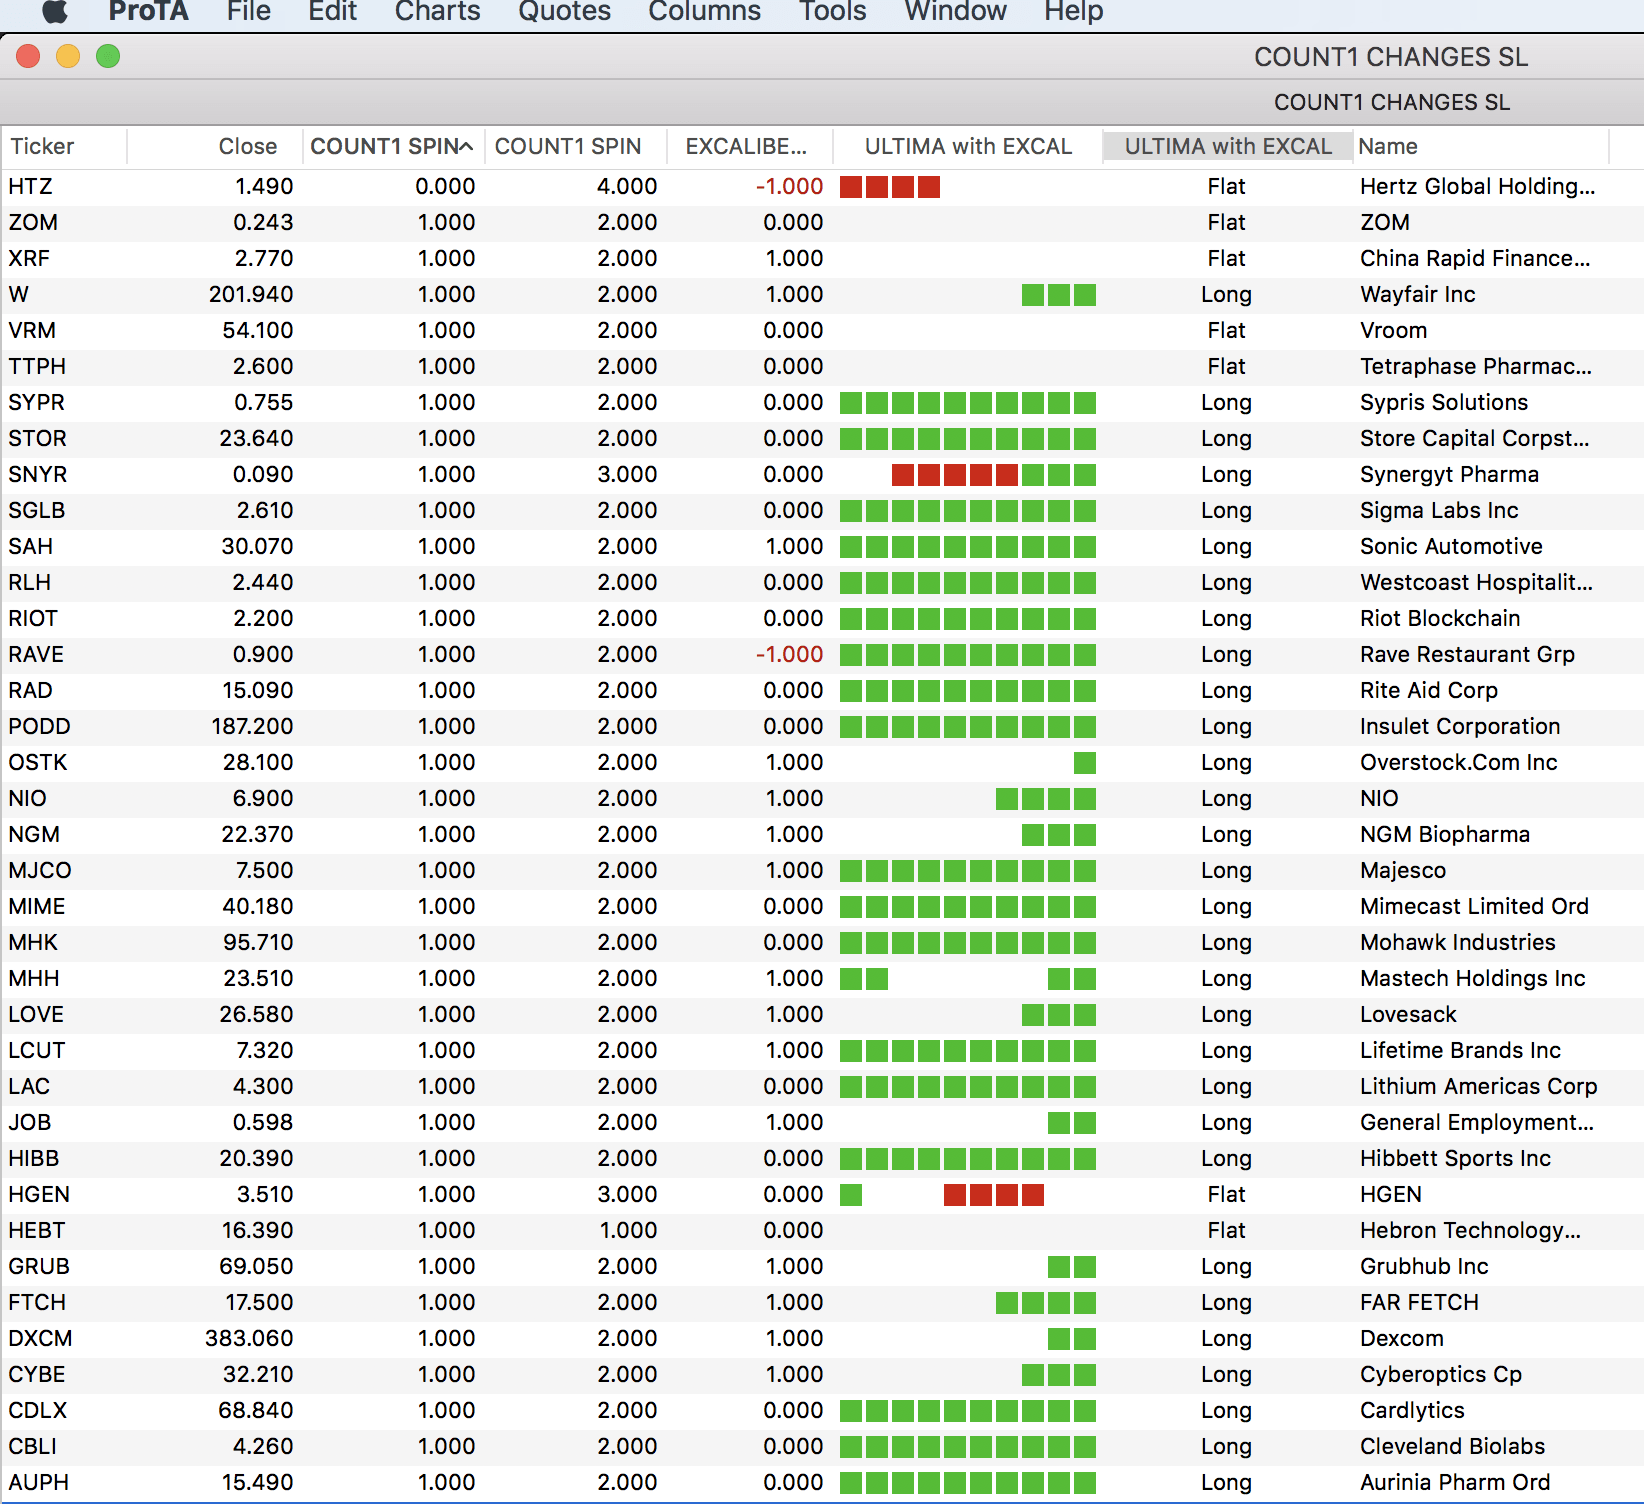This screenshot has width=1644, height=1504.
Task: Open the Apple menu
Action: point(55,11)
